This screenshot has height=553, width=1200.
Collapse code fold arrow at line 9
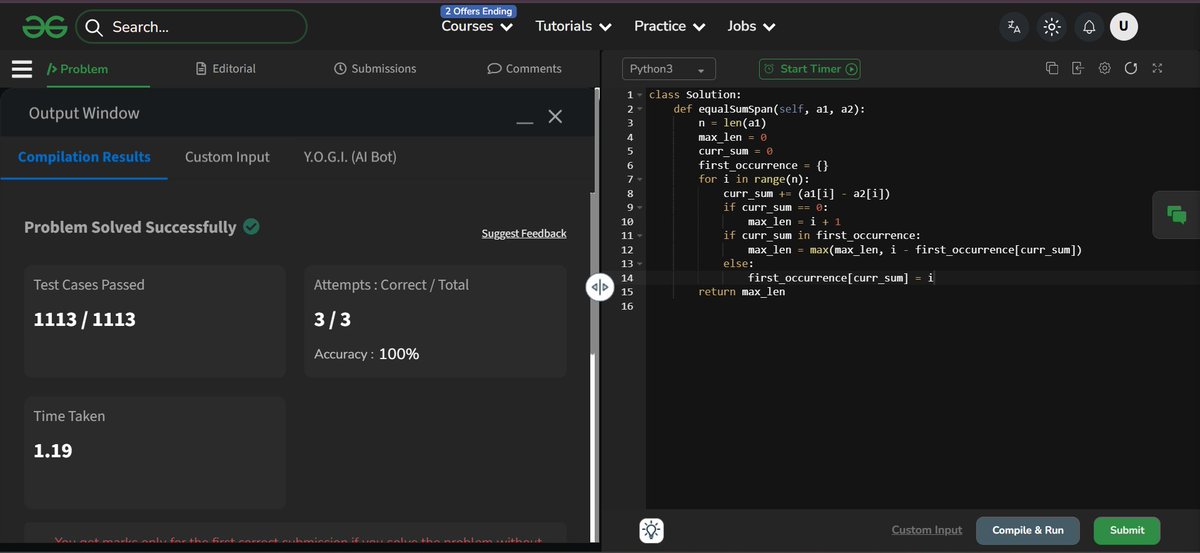coord(639,207)
